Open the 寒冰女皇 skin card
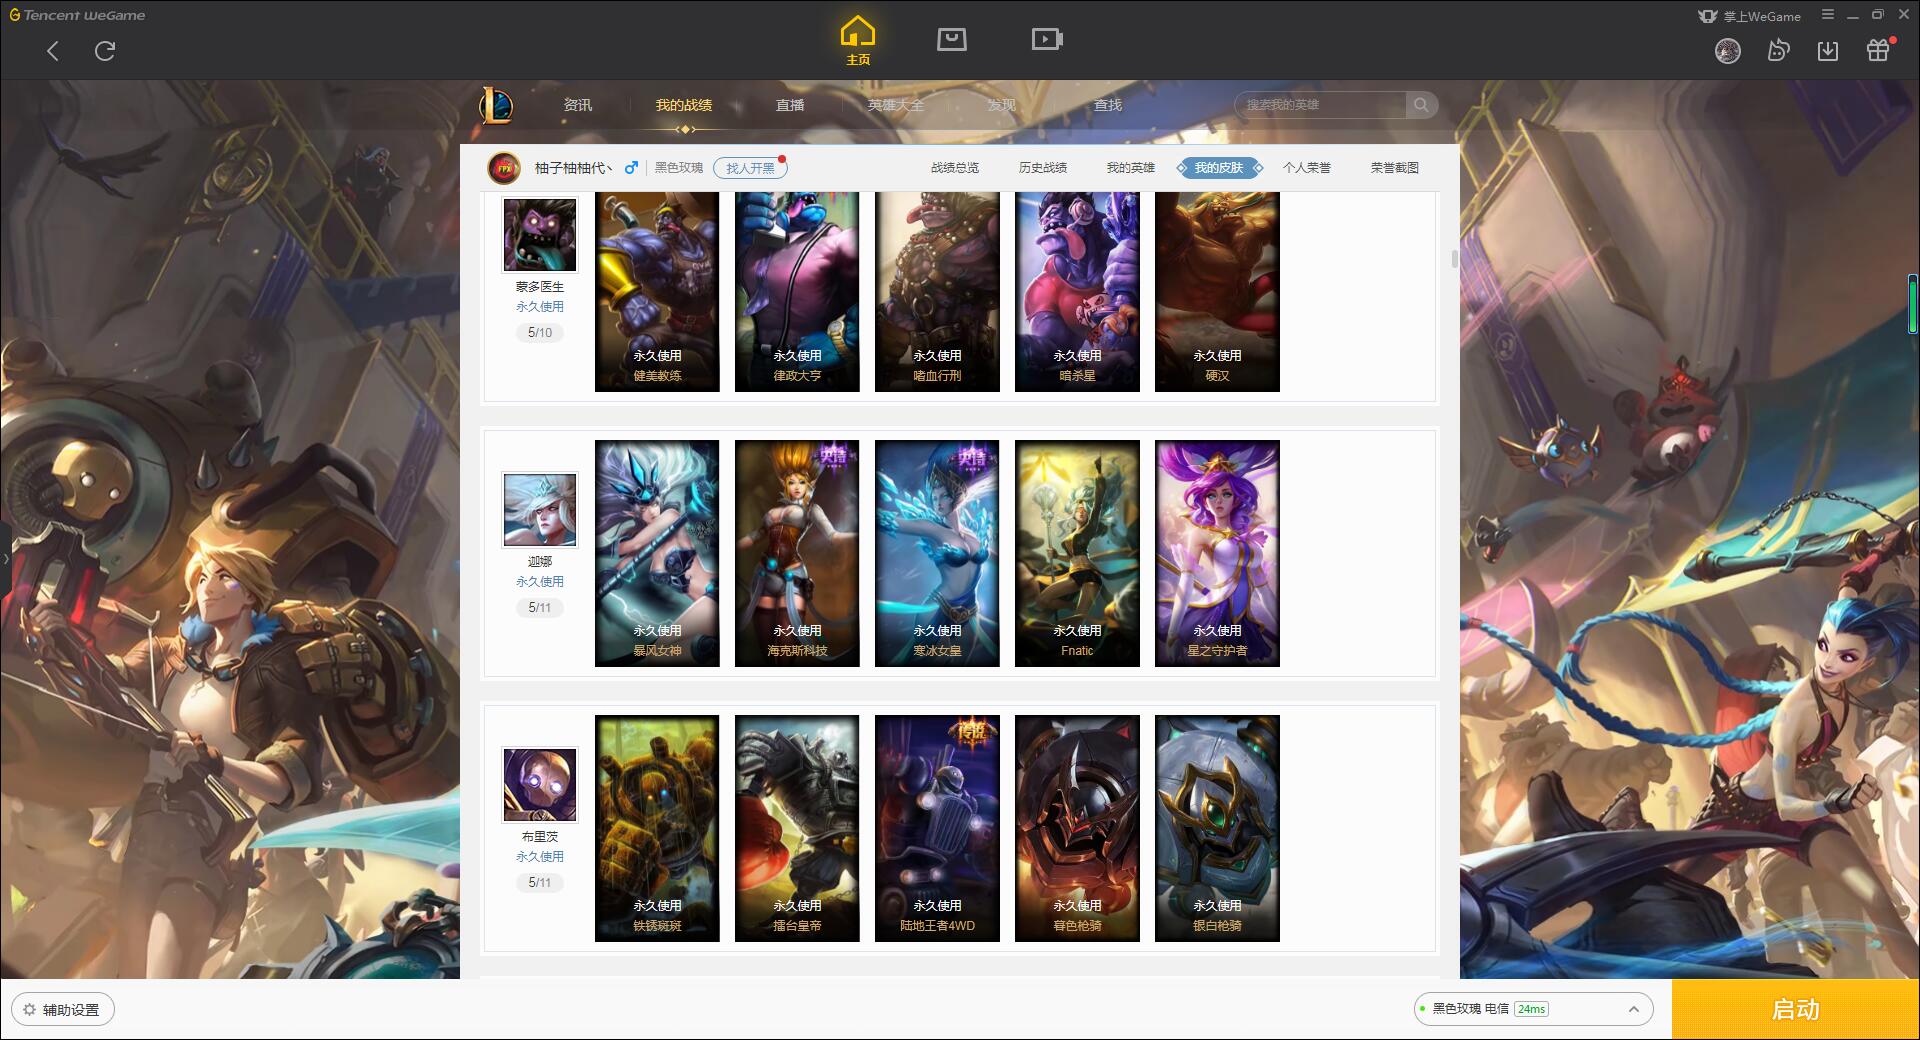The width and height of the screenshot is (1920, 1040). pos(937,553)
